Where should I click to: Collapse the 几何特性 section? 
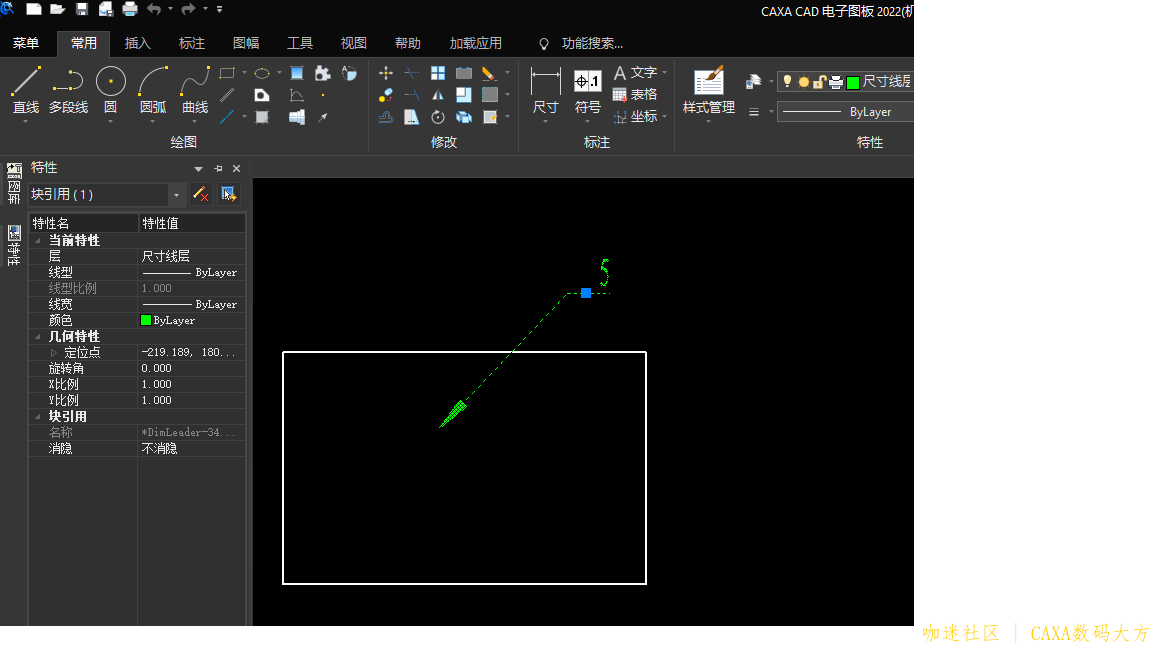(38, 337)
